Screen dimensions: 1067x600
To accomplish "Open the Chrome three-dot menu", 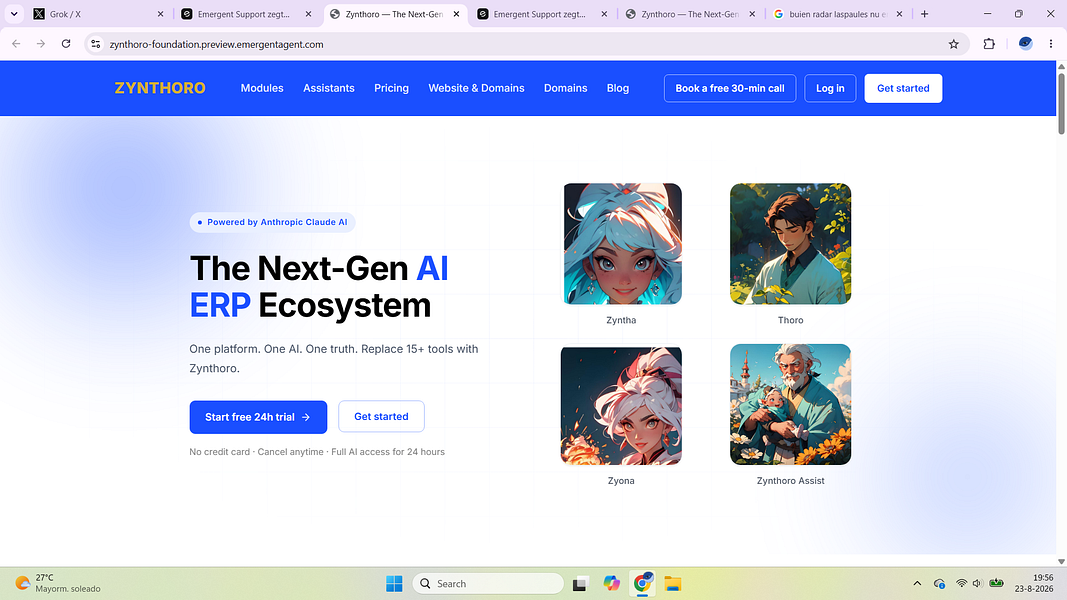I will (x=1051, y=44).
